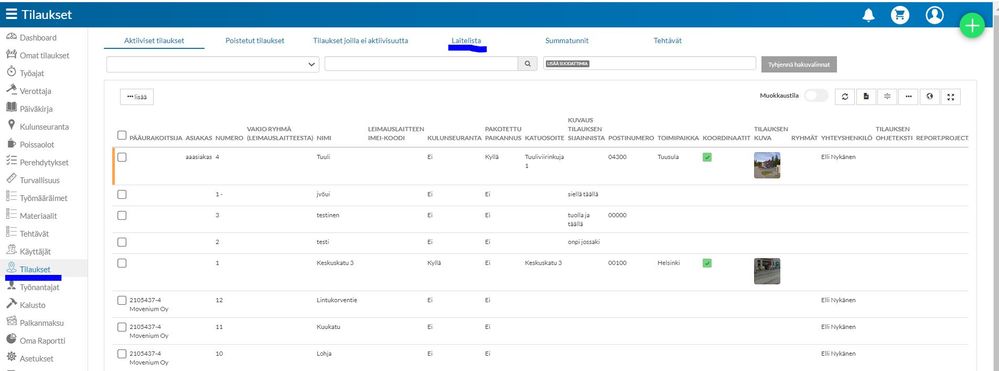
Task: Select Tilaukset in sidebar
Action: pos(35,269)
